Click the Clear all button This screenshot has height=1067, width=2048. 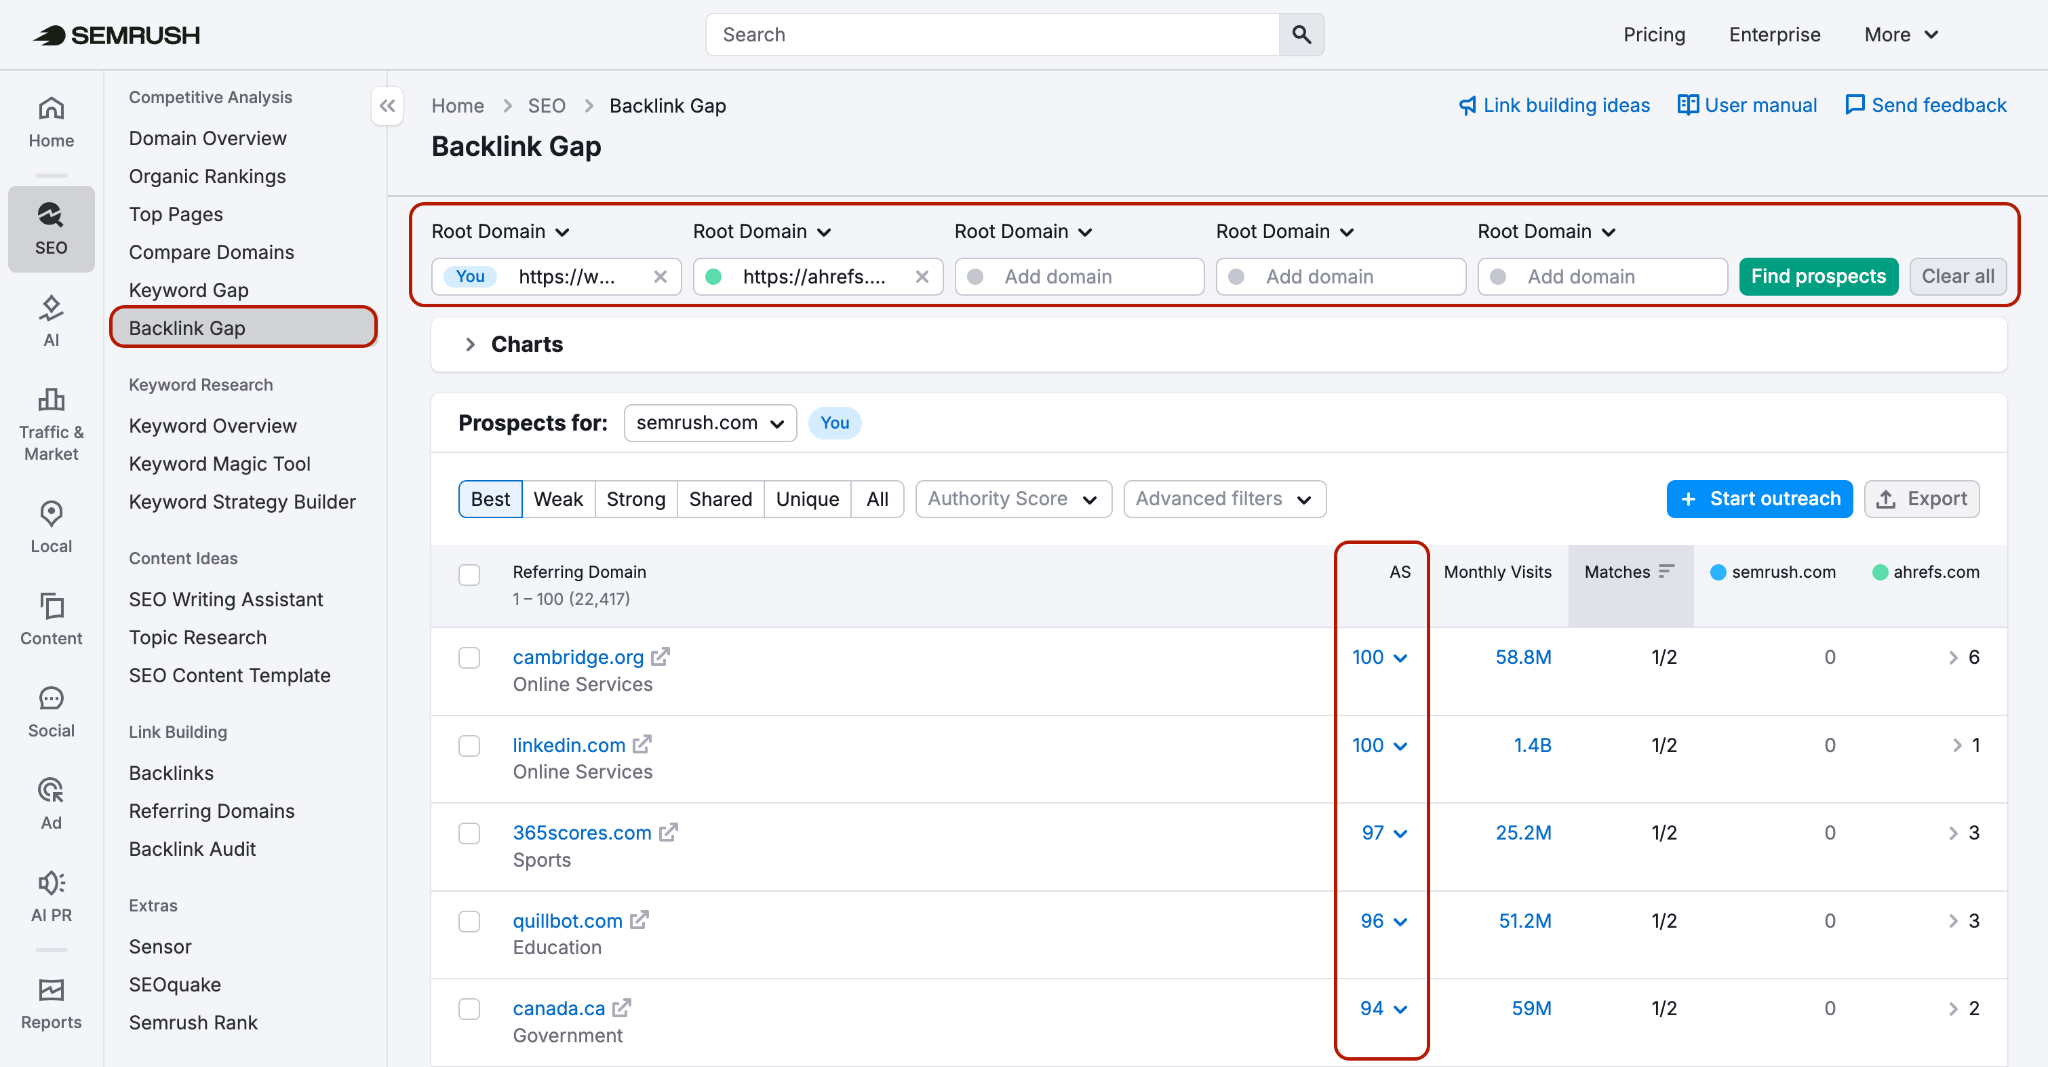[x=1957, y=277]
